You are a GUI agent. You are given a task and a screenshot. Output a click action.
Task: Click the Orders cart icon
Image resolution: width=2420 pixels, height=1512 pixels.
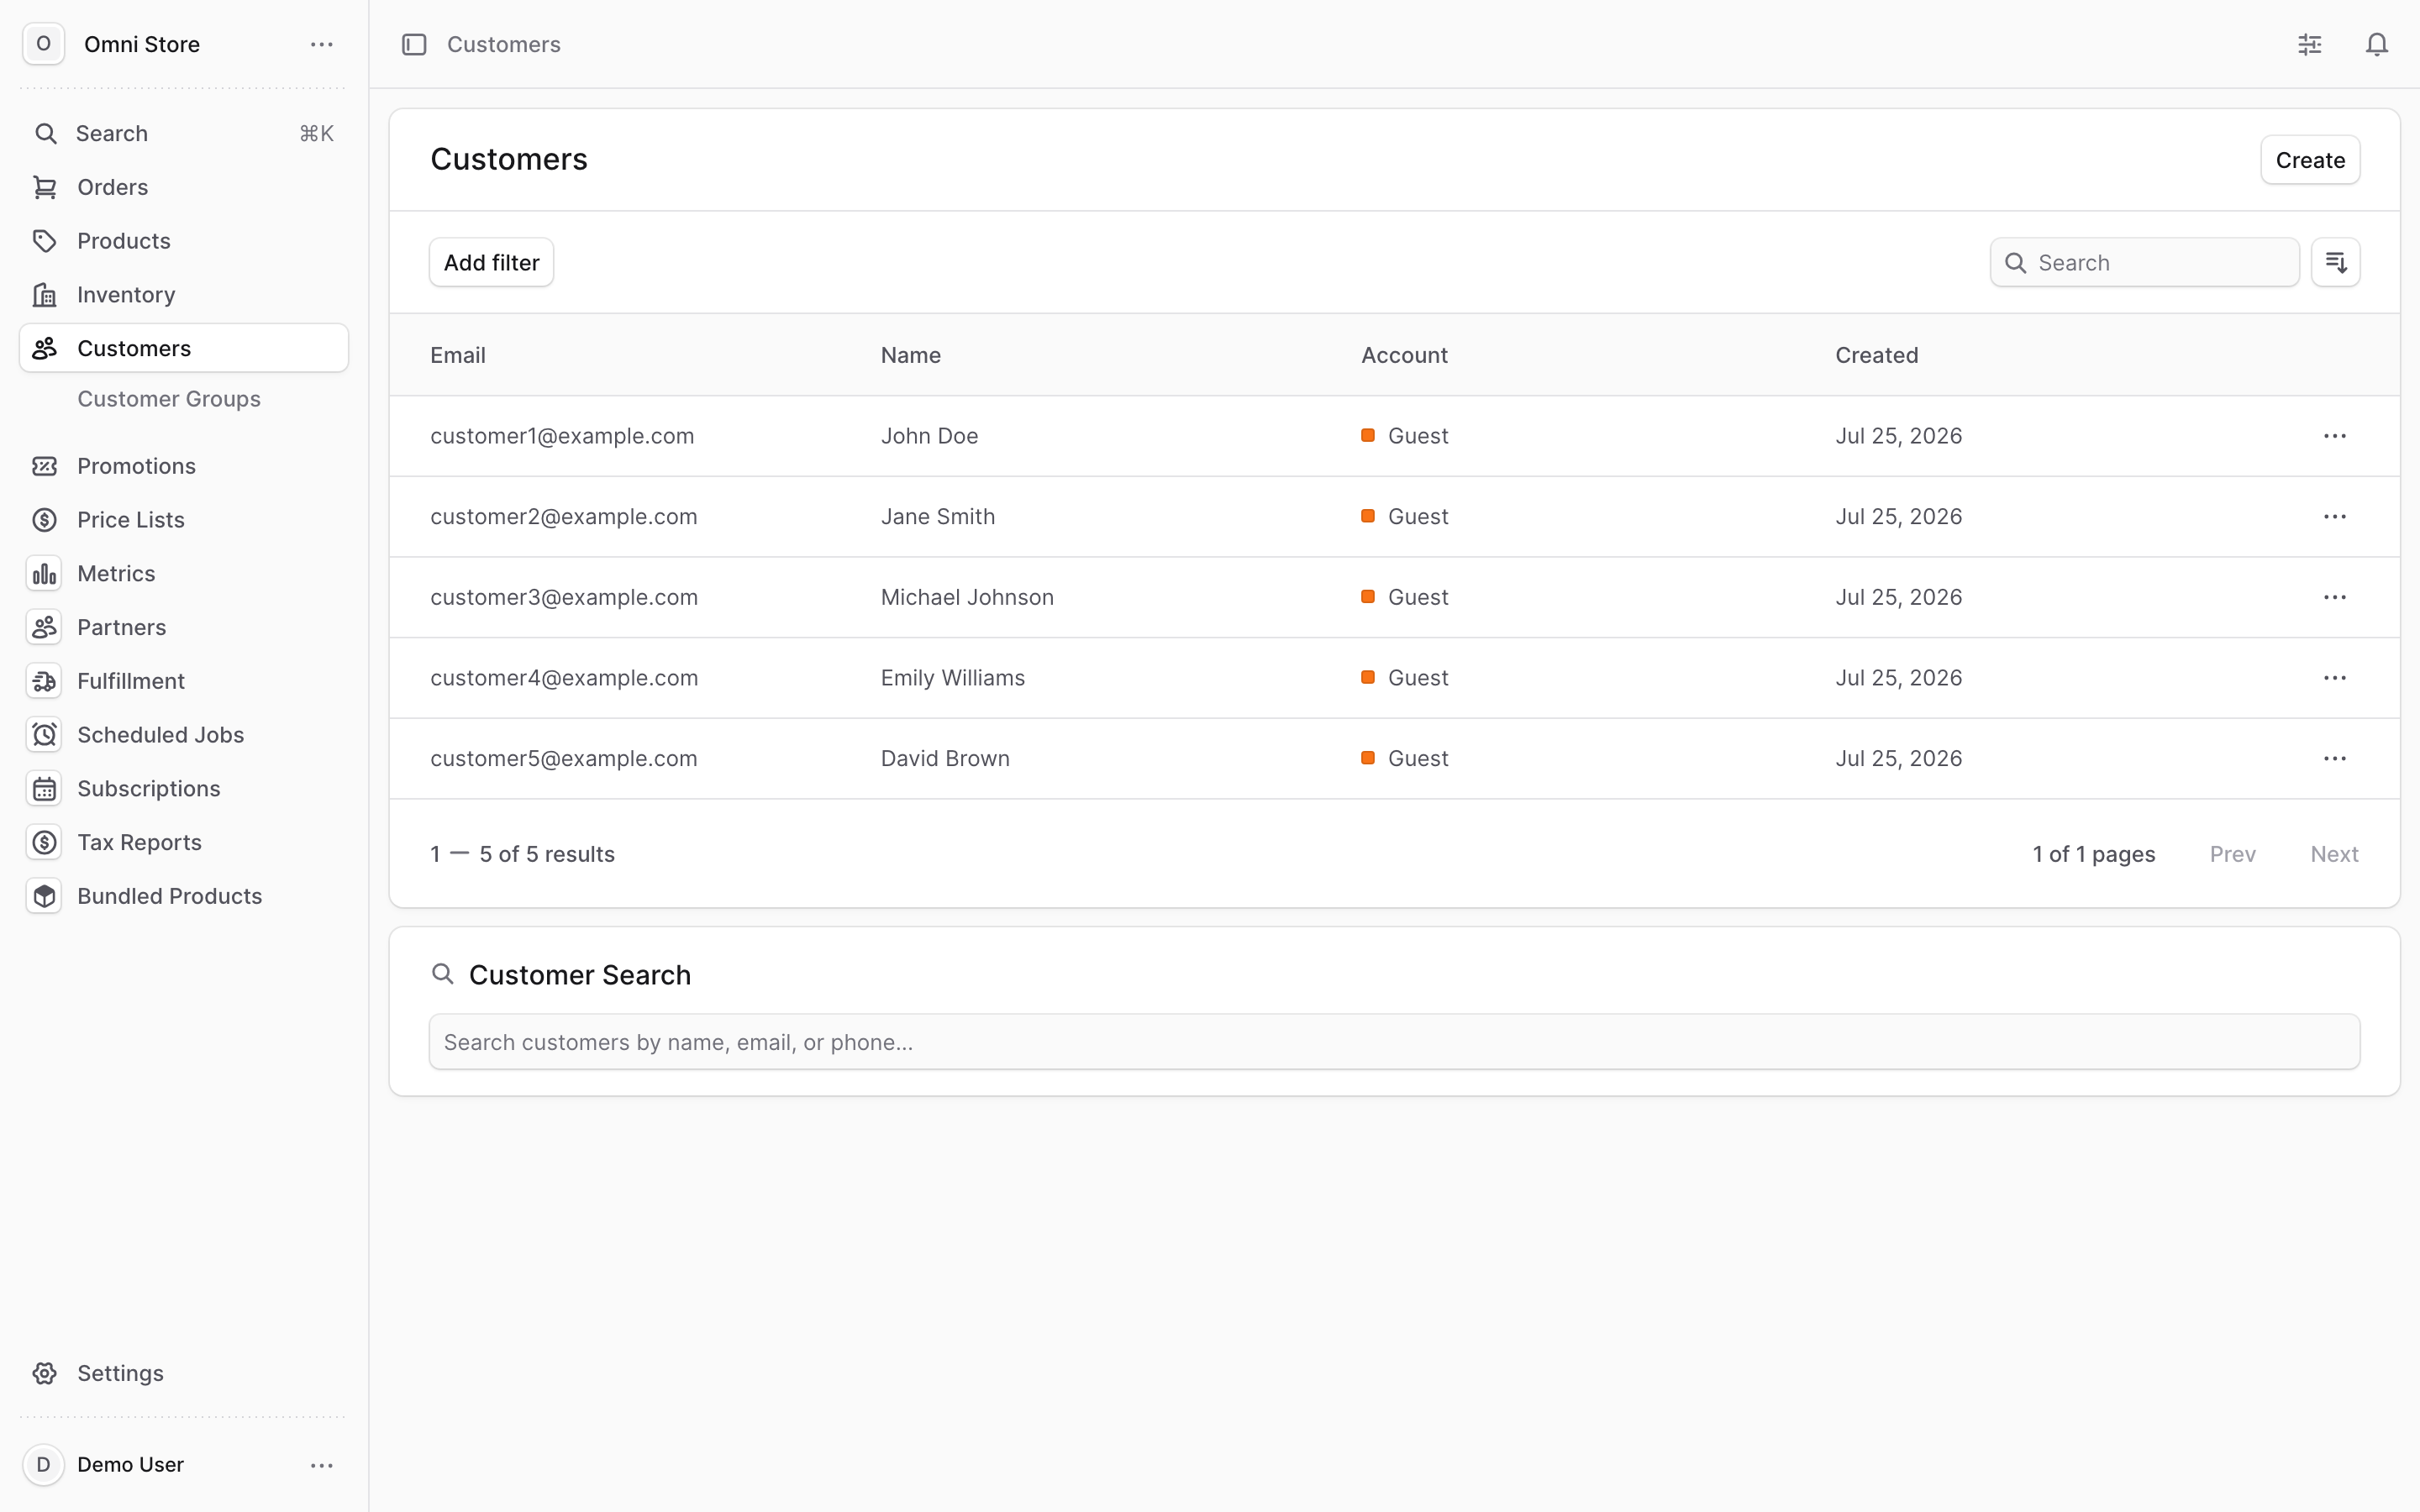click(45, 187)
